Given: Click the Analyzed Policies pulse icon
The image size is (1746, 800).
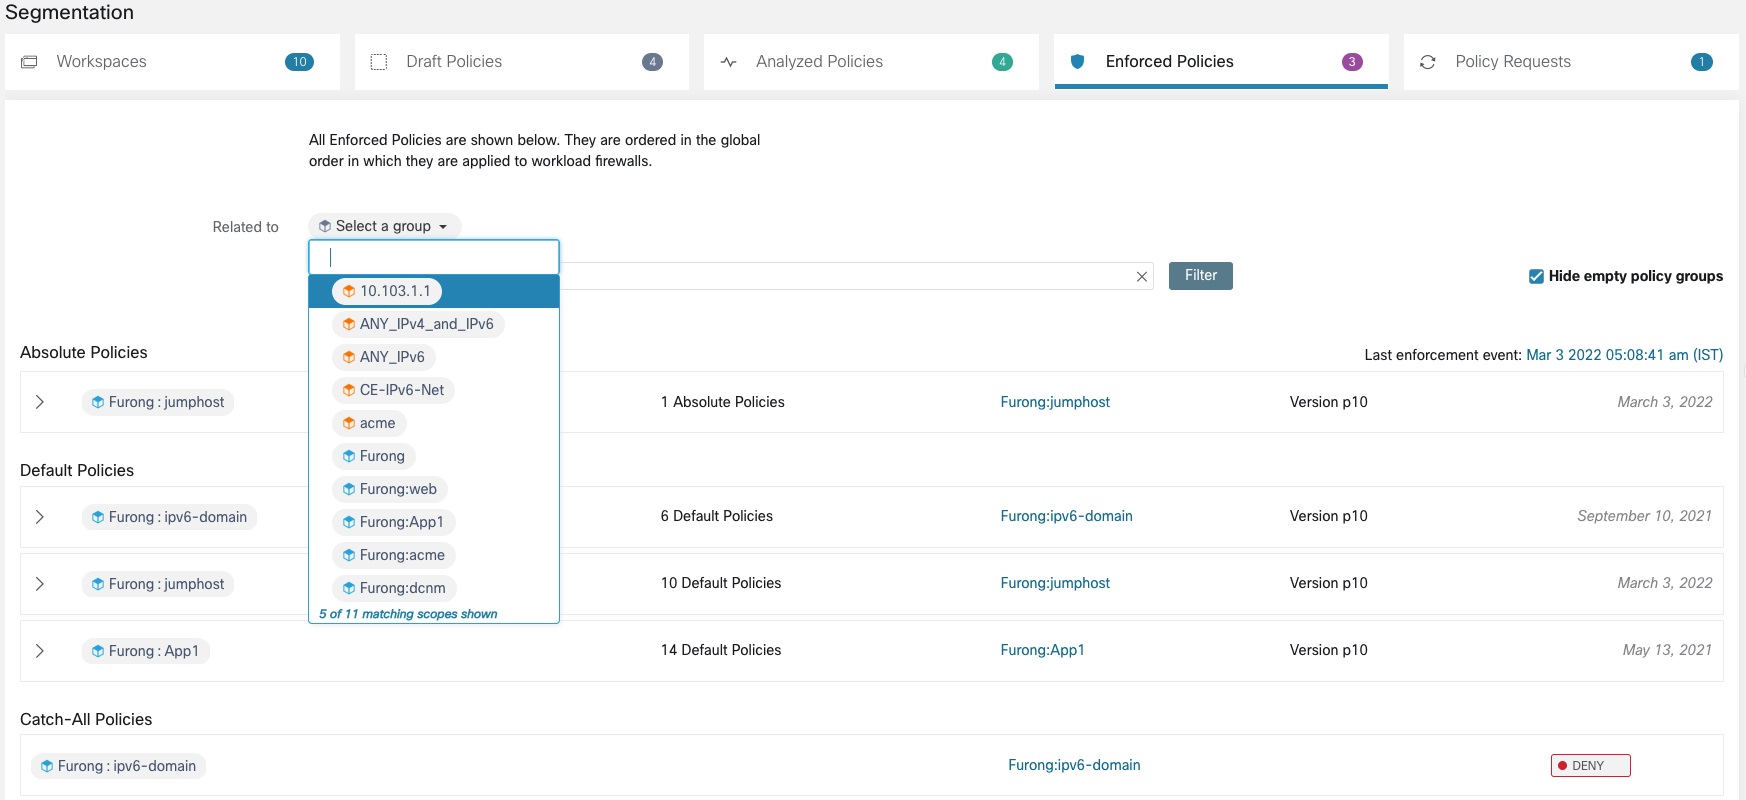Looking at the screenshot, I should [x=729, y=62].
